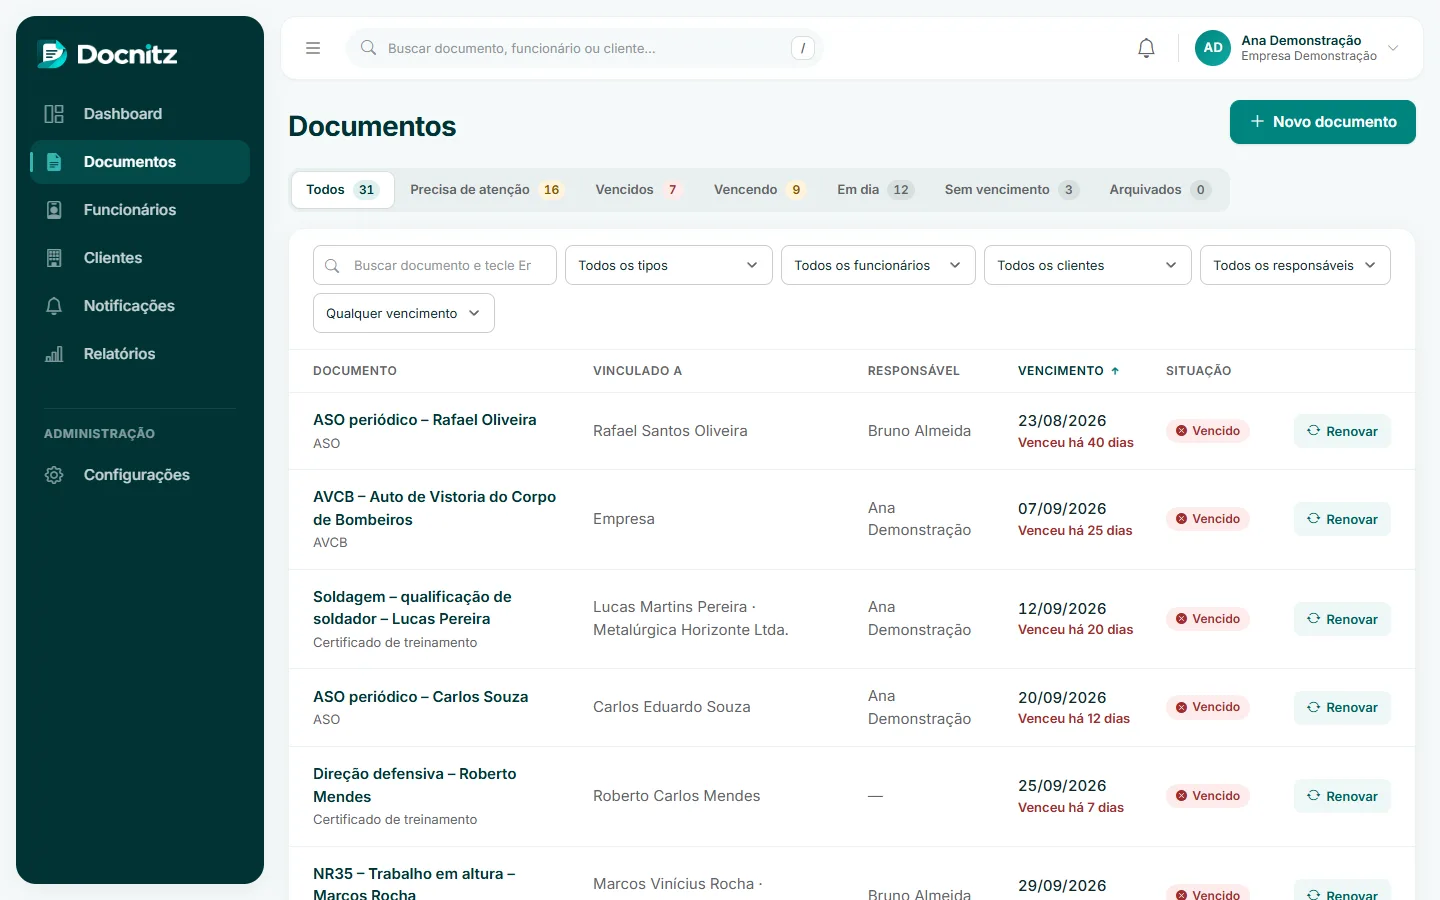Screen dimensions: 1440x900
Task: Renew ASO periódico – Rafael Oliveira
Action: tap(1342, 431)
